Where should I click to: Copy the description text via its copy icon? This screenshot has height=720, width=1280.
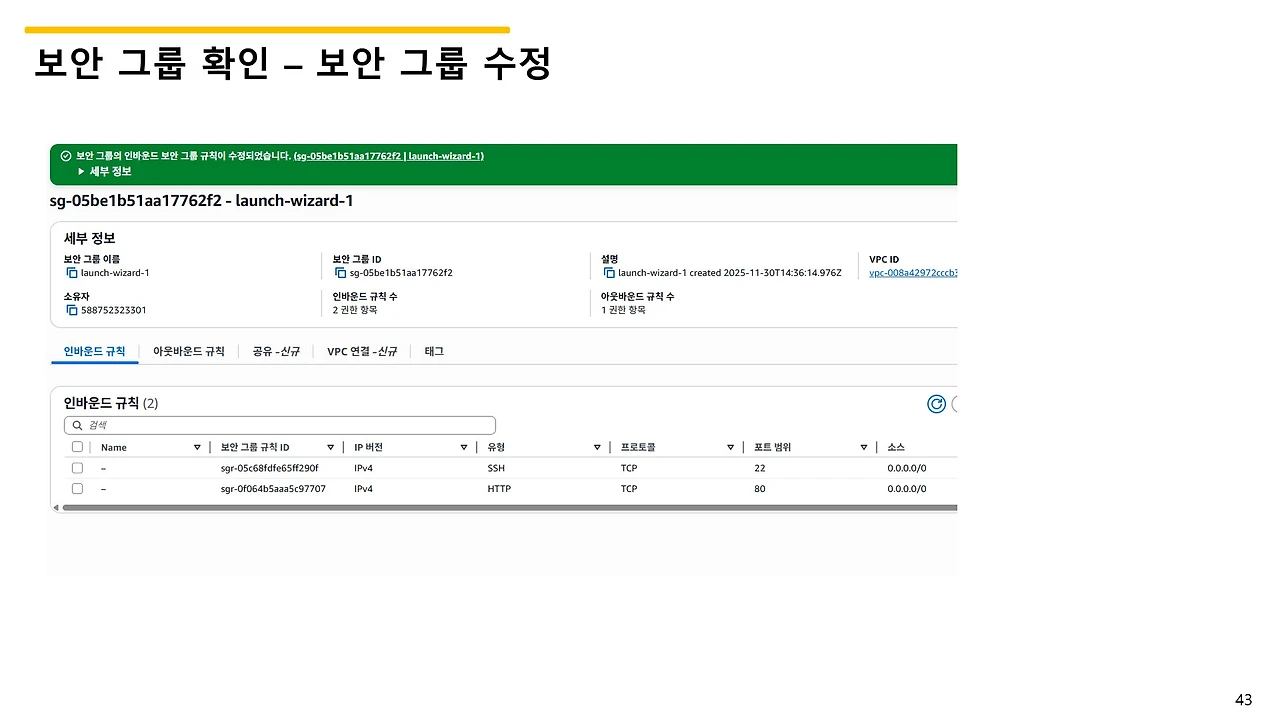coord(609,272)
